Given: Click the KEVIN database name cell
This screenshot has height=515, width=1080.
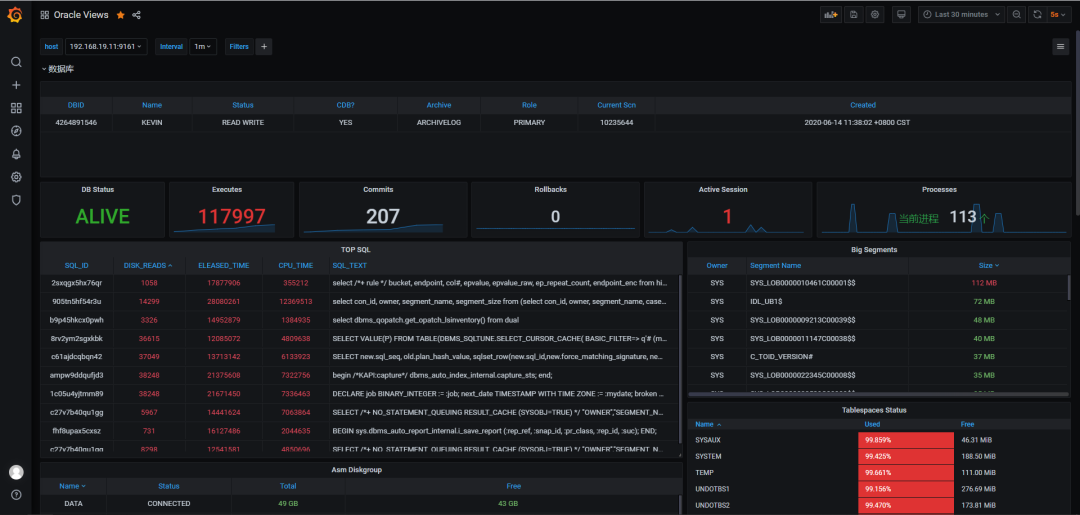Looking at the screenshot, I should [x=152, y=123].
